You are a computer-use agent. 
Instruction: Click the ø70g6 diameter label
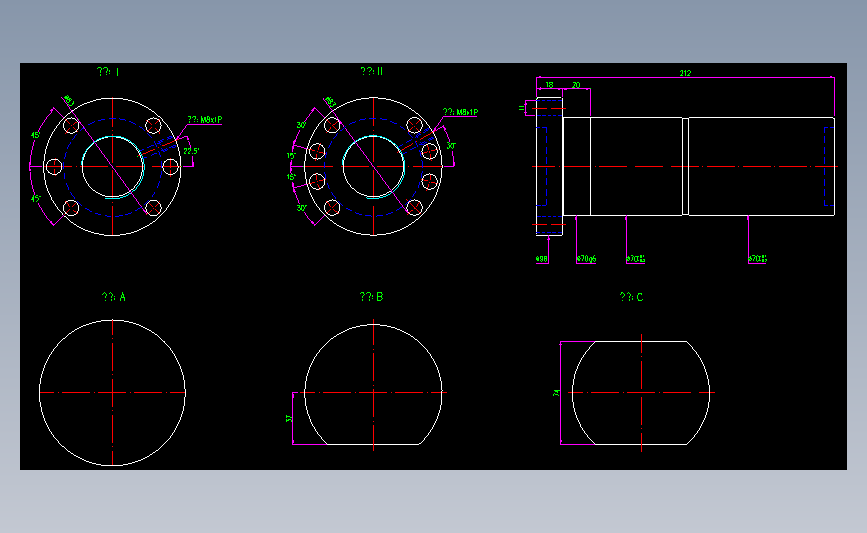pyautogui.click(x=586, y=259)
